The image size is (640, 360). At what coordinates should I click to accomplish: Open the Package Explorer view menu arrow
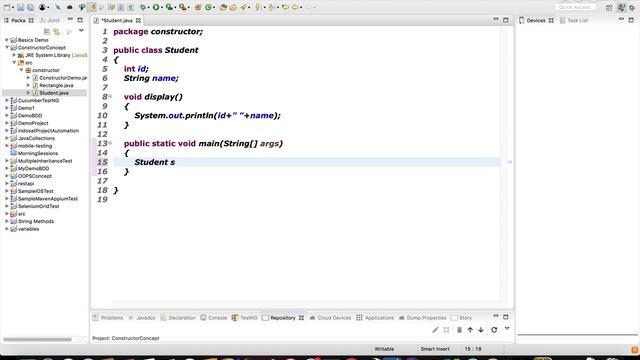(81, 31)
